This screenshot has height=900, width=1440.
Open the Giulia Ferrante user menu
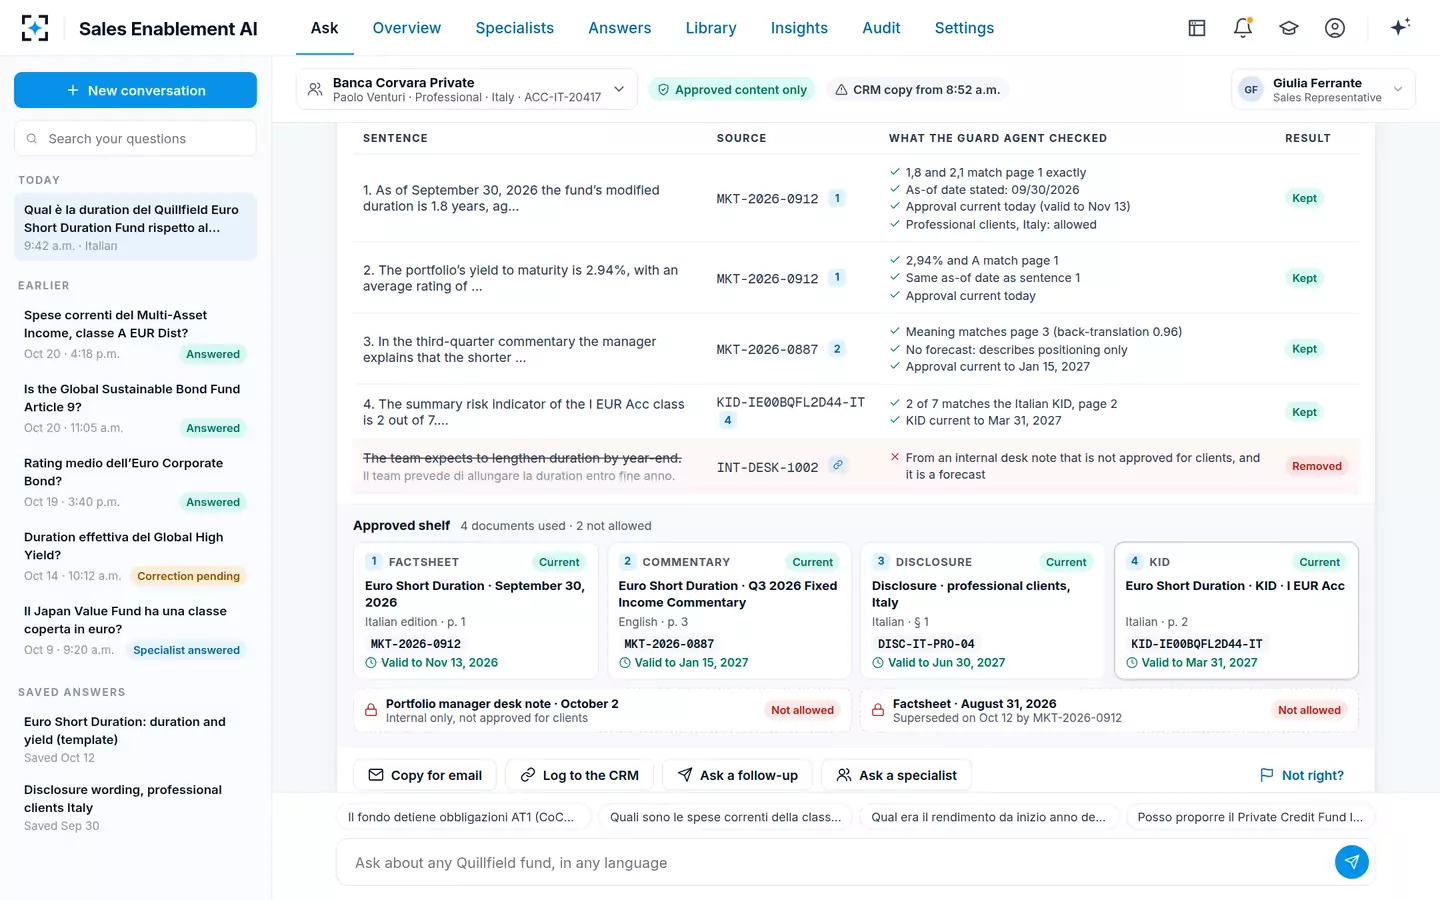1323,89
